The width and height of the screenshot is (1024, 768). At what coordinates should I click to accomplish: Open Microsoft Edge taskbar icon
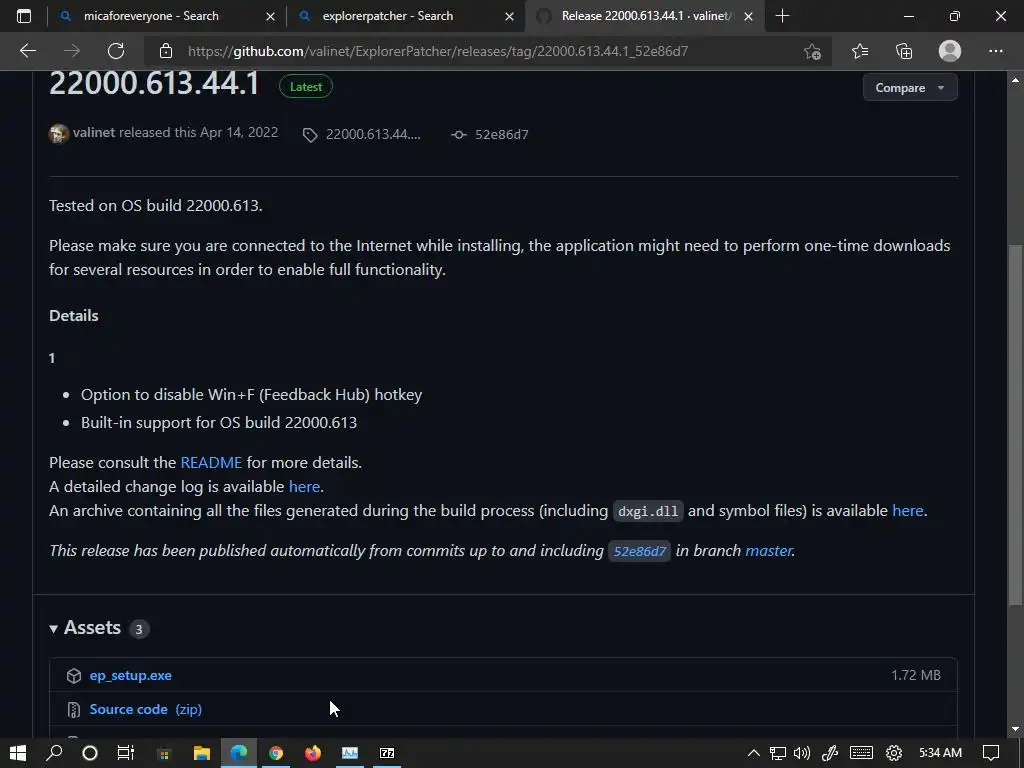(239, 753)
